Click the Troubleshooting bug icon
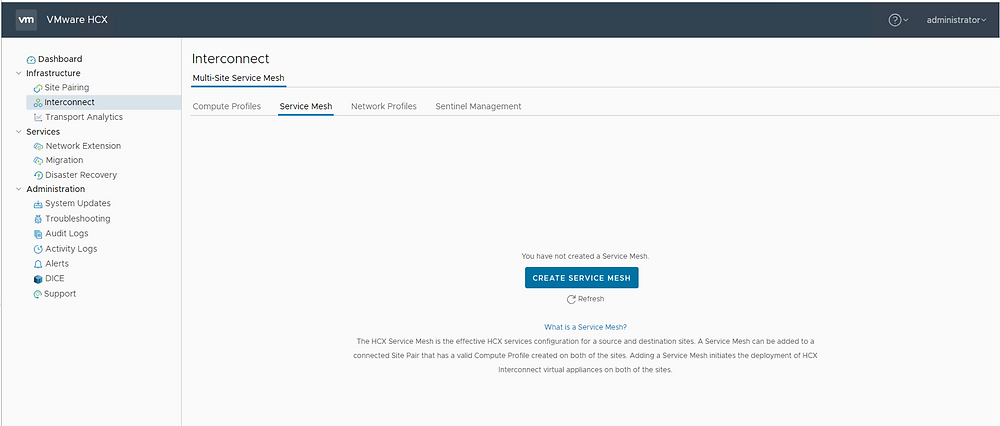 click(38, 219)
